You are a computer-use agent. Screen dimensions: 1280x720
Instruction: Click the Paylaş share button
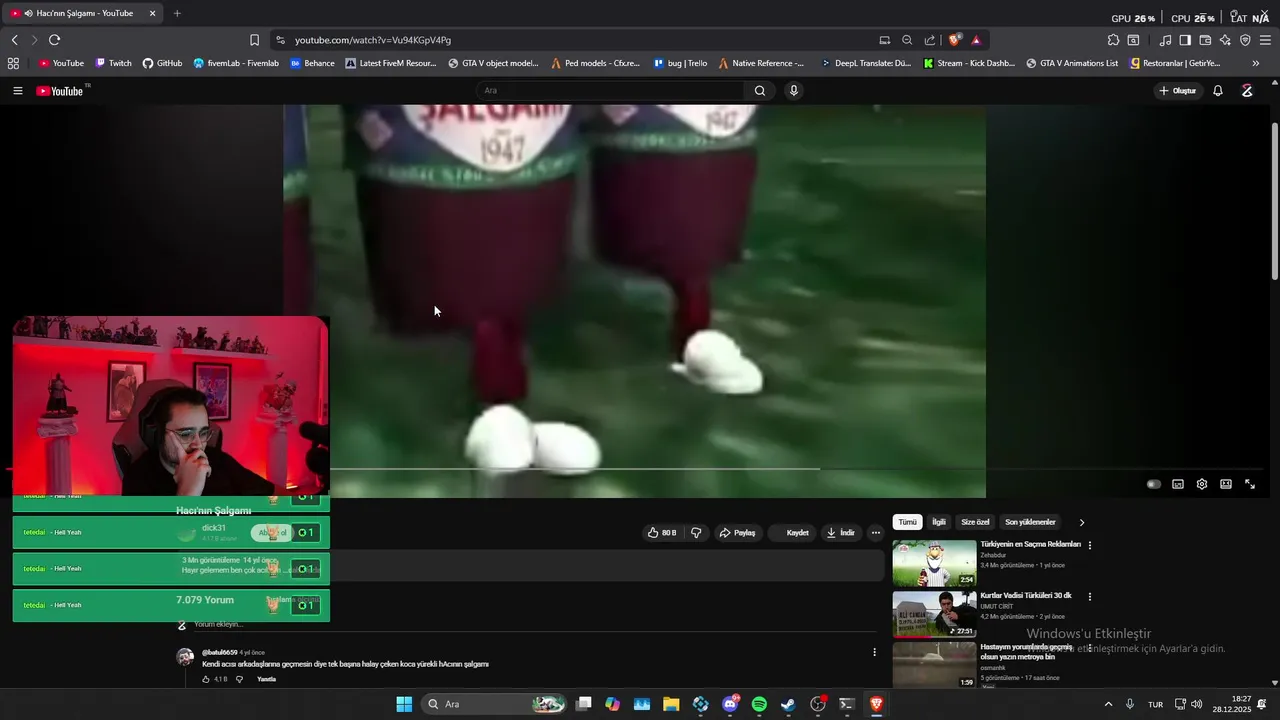click(737, 533)
